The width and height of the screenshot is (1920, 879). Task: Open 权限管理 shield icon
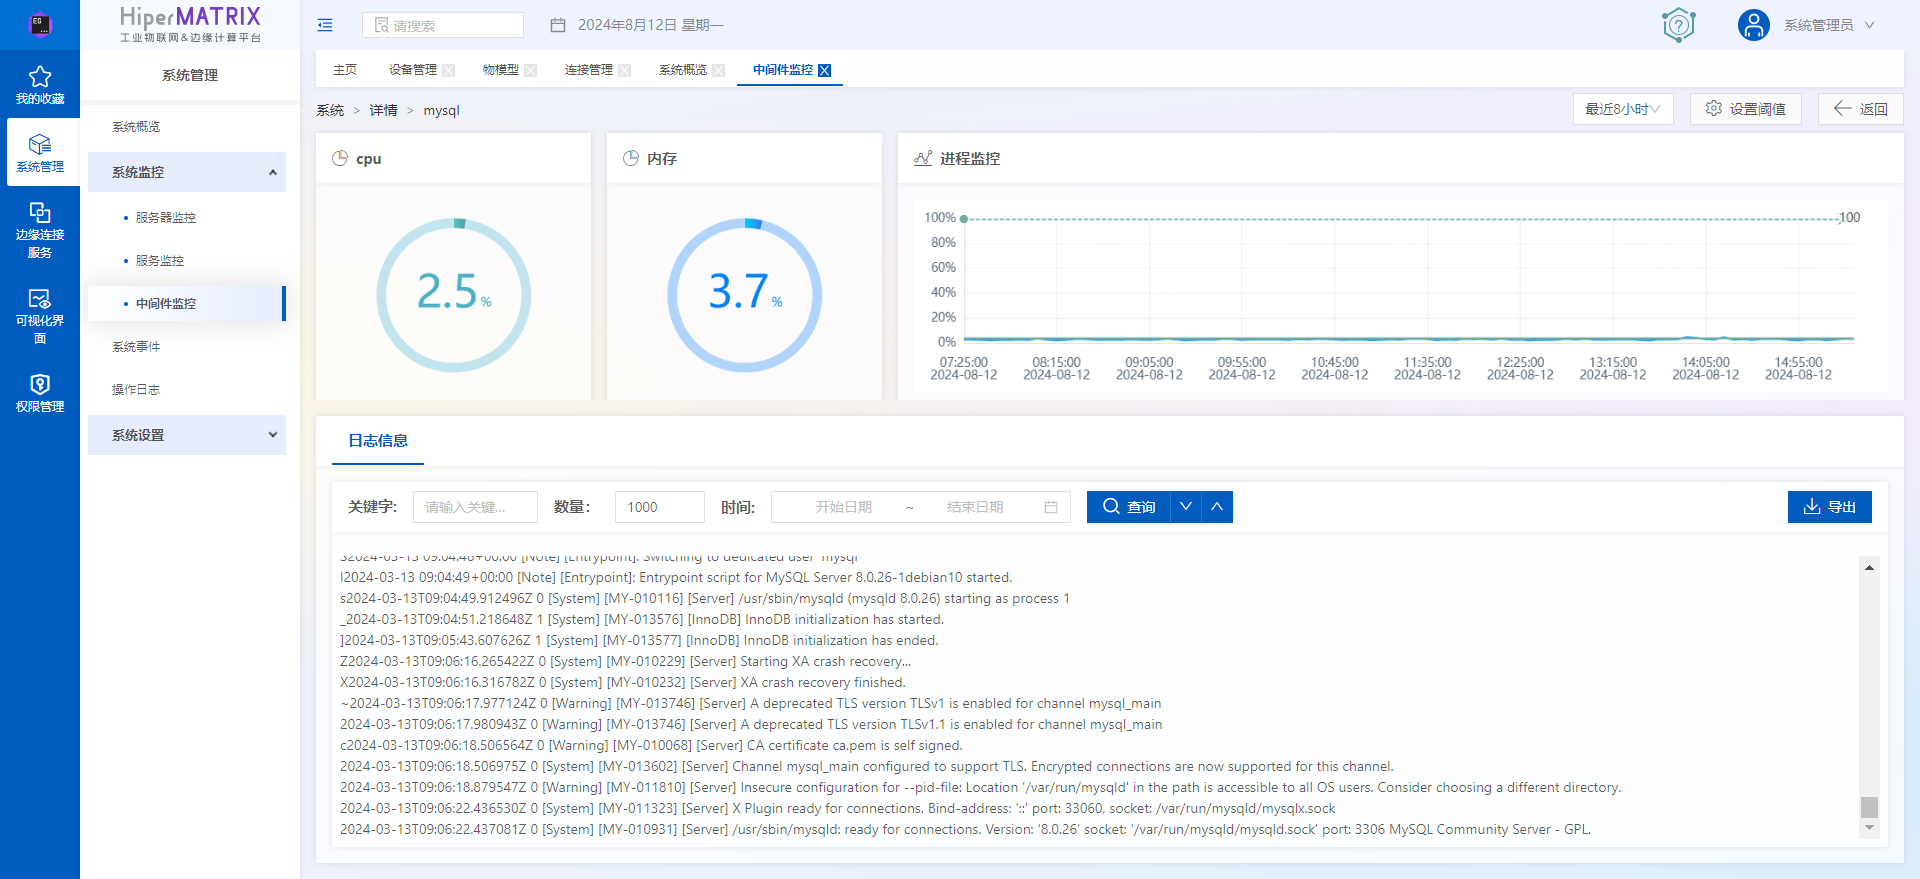click(40, 384)
